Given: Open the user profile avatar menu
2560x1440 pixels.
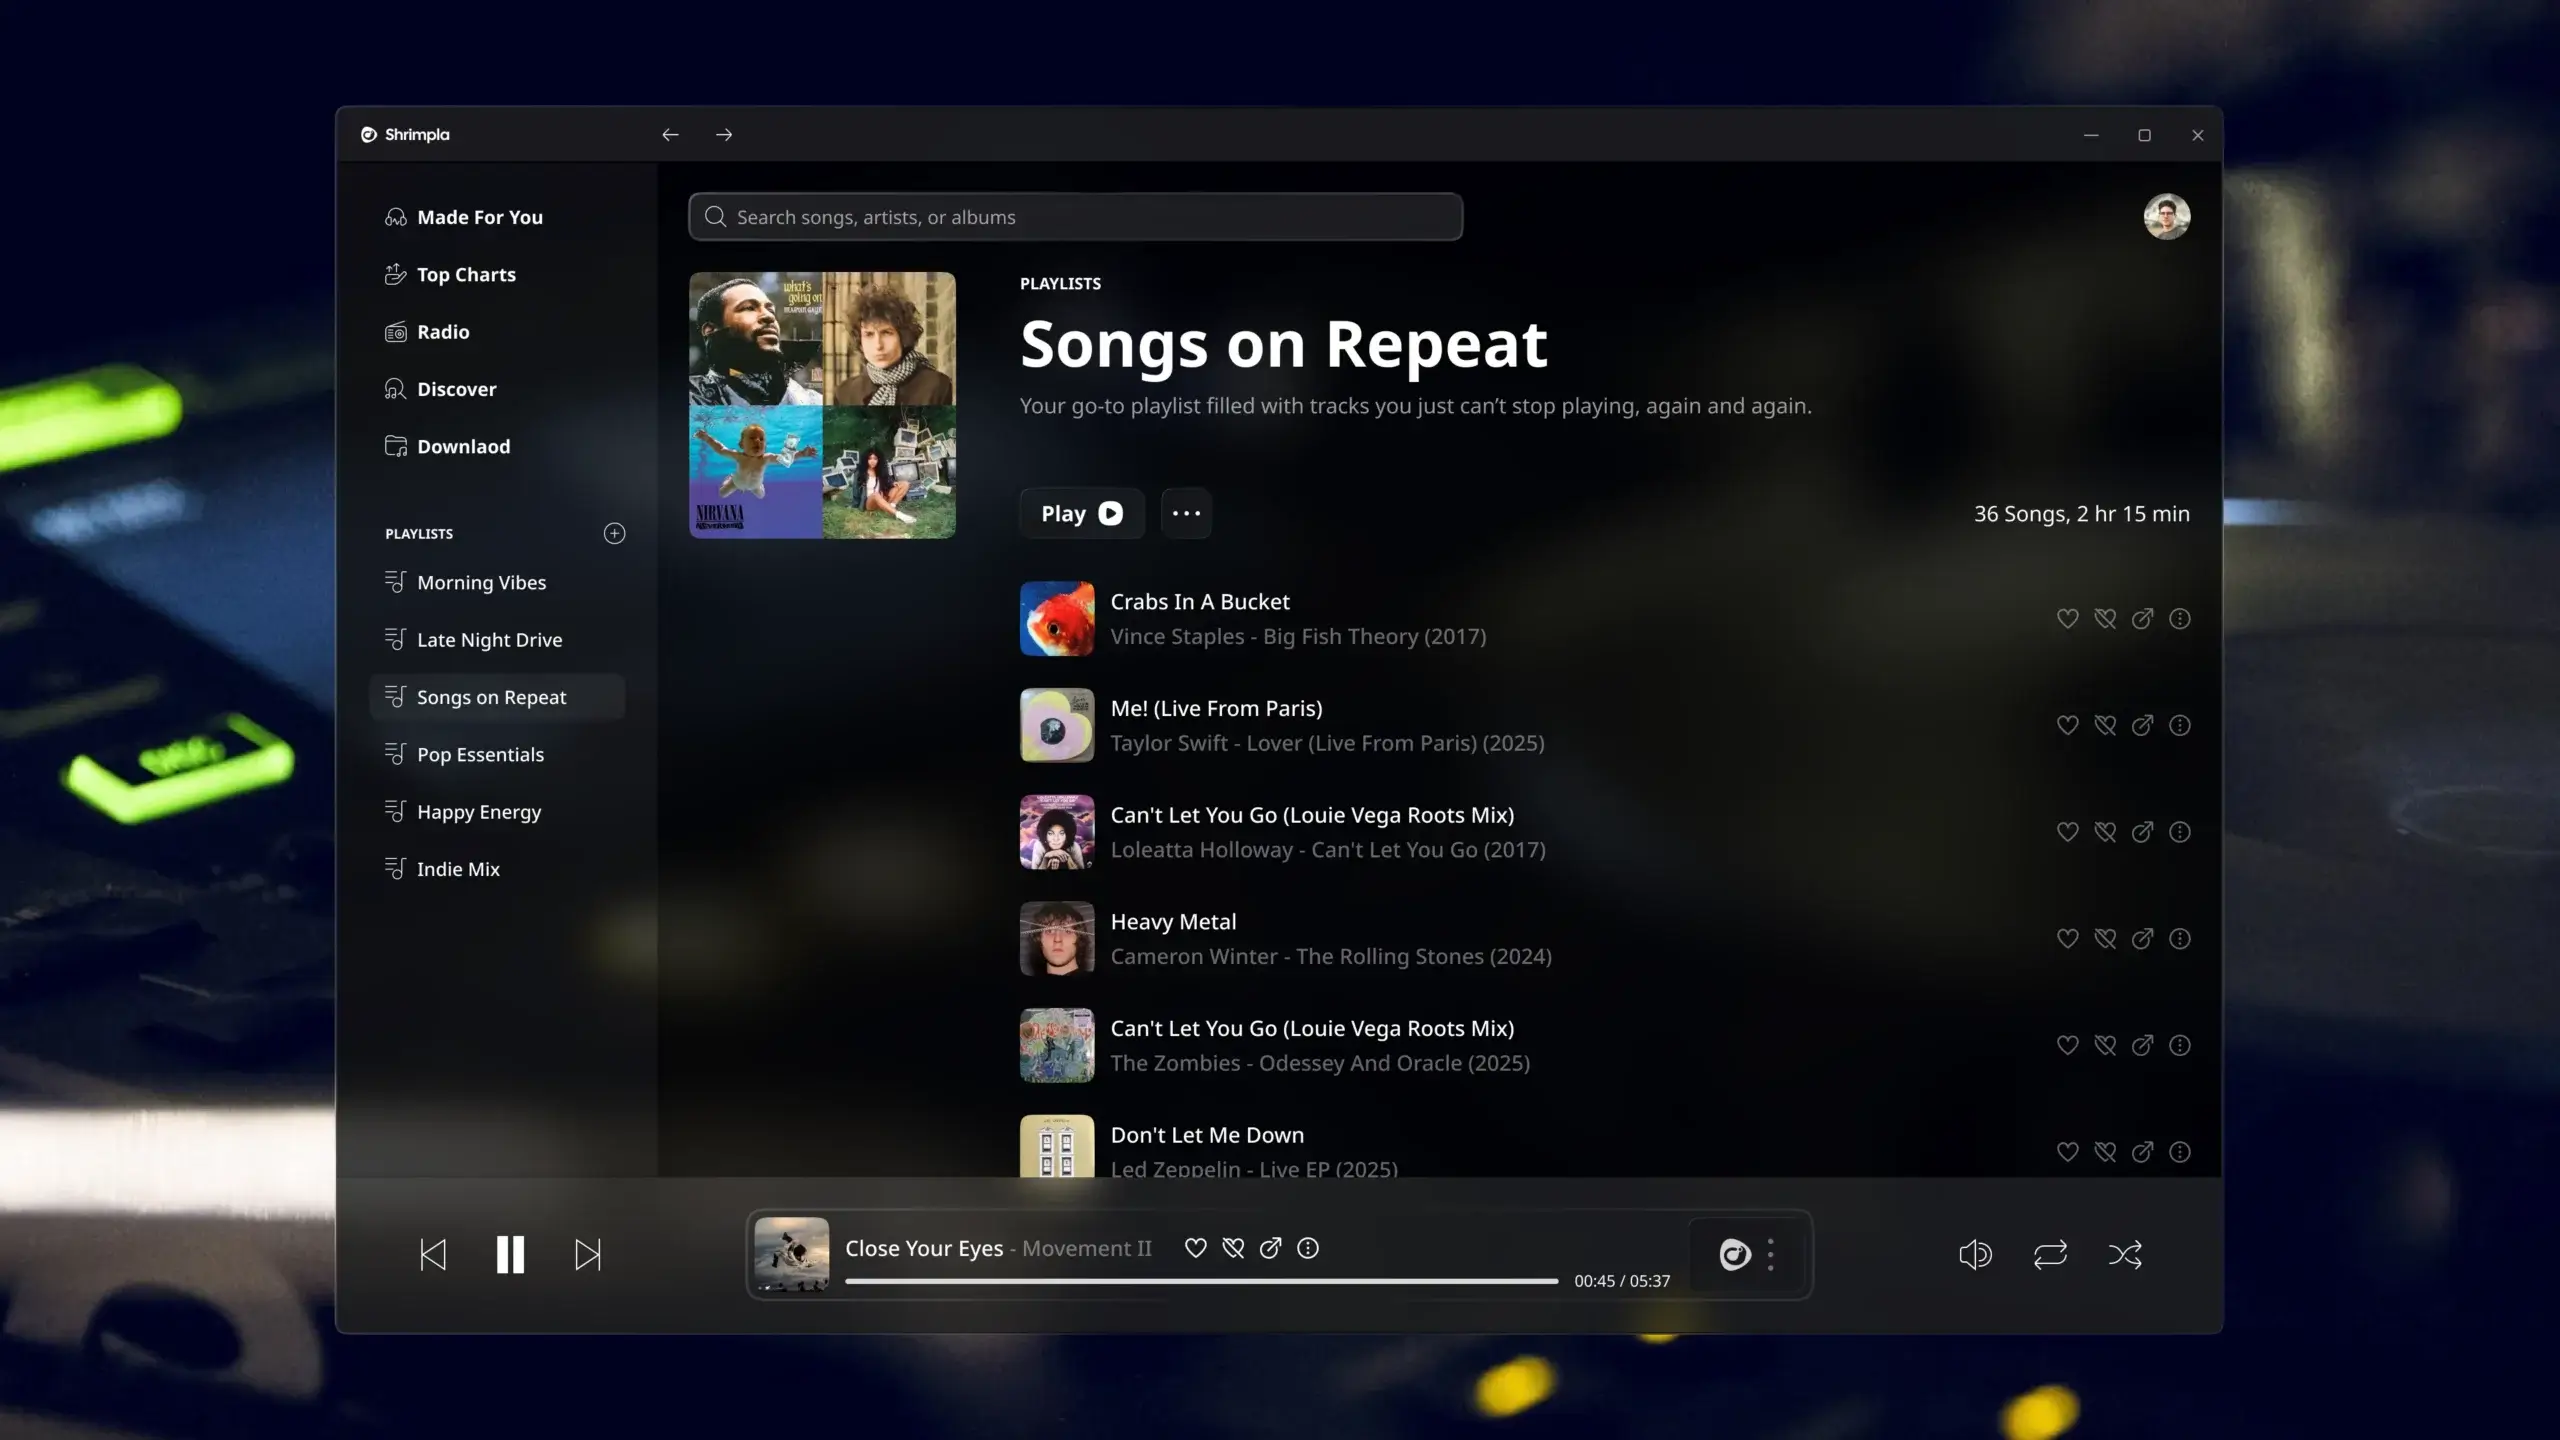Looking at the screenshot, I should click(x=2166, y=217).
